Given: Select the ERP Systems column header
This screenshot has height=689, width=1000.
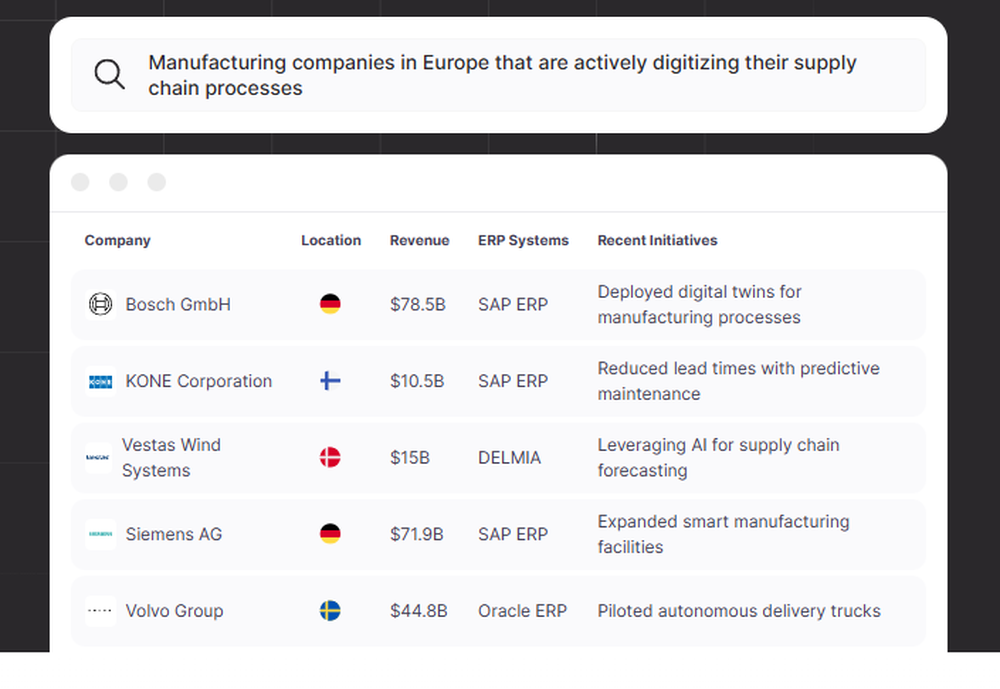Looking at the screenshot, I should [523, 240].
